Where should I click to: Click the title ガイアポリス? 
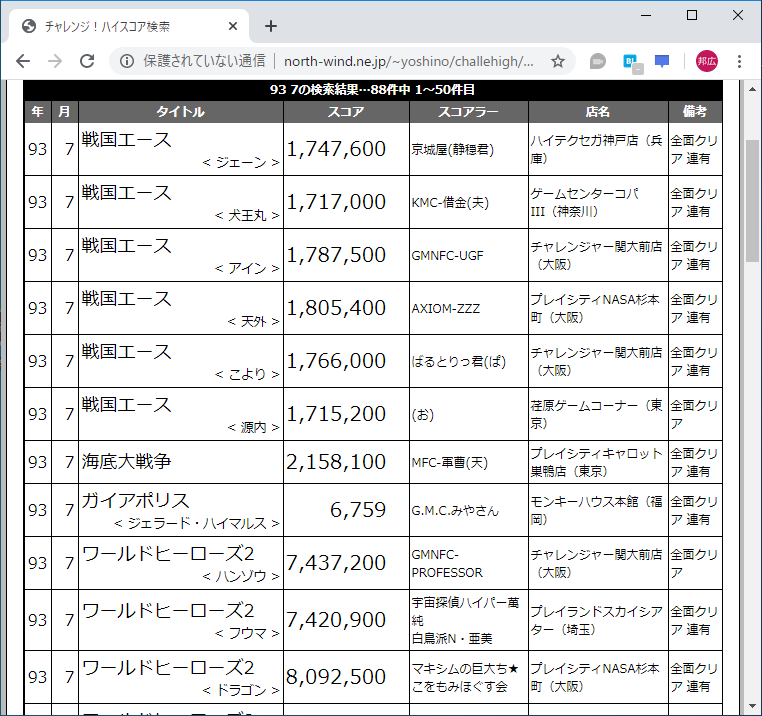click(x=135, y=500)
